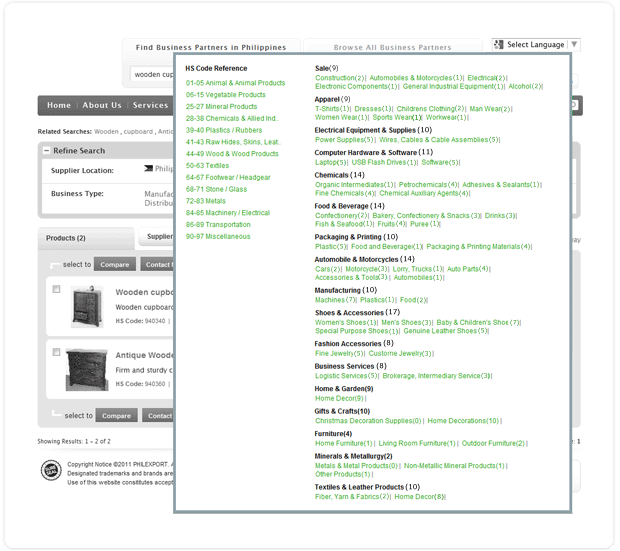
Task: Open 64-67 Footwear / Headgear link
Action: 228,178
